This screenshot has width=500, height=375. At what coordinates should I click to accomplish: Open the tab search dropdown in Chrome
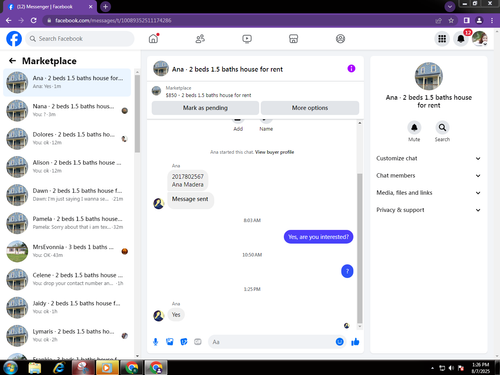coord(450,6)
